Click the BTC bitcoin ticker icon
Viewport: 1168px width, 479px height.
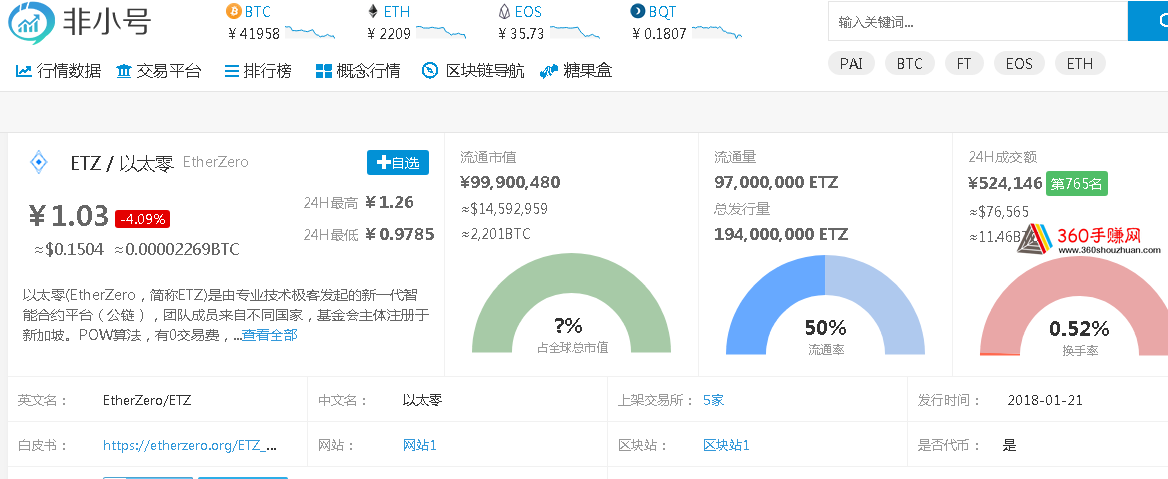tap(234, 11)
